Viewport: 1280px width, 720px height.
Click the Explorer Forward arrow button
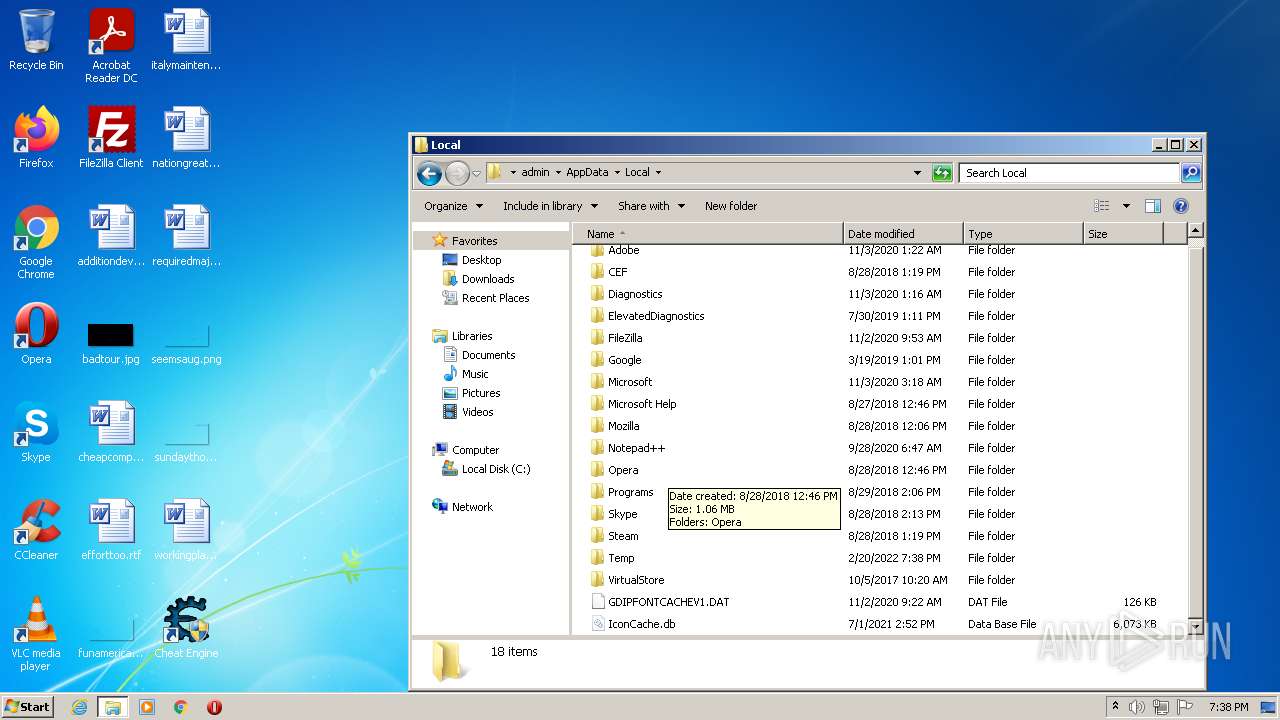[x=457, y=173]
